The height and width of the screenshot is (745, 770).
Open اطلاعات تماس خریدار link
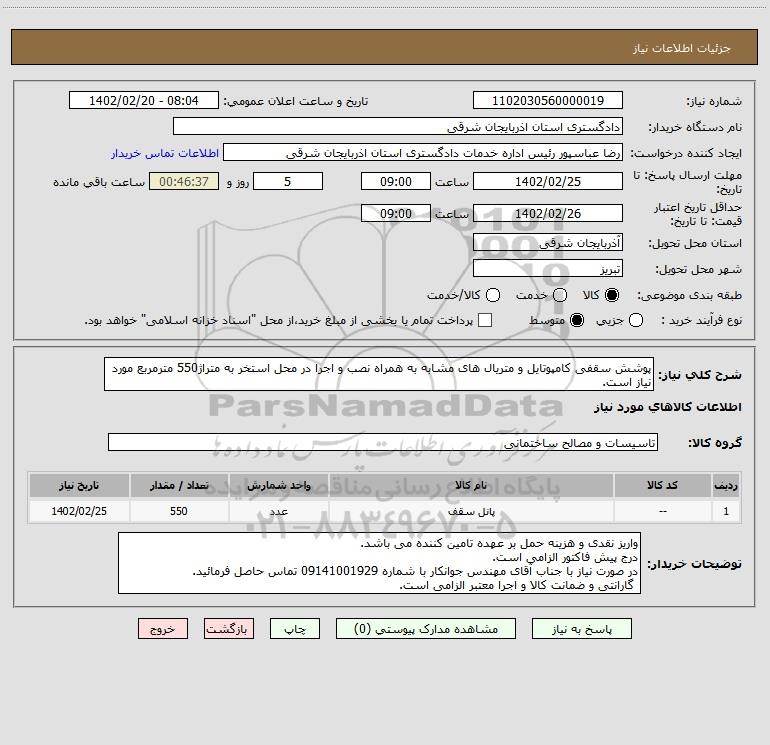coord(165,153)
